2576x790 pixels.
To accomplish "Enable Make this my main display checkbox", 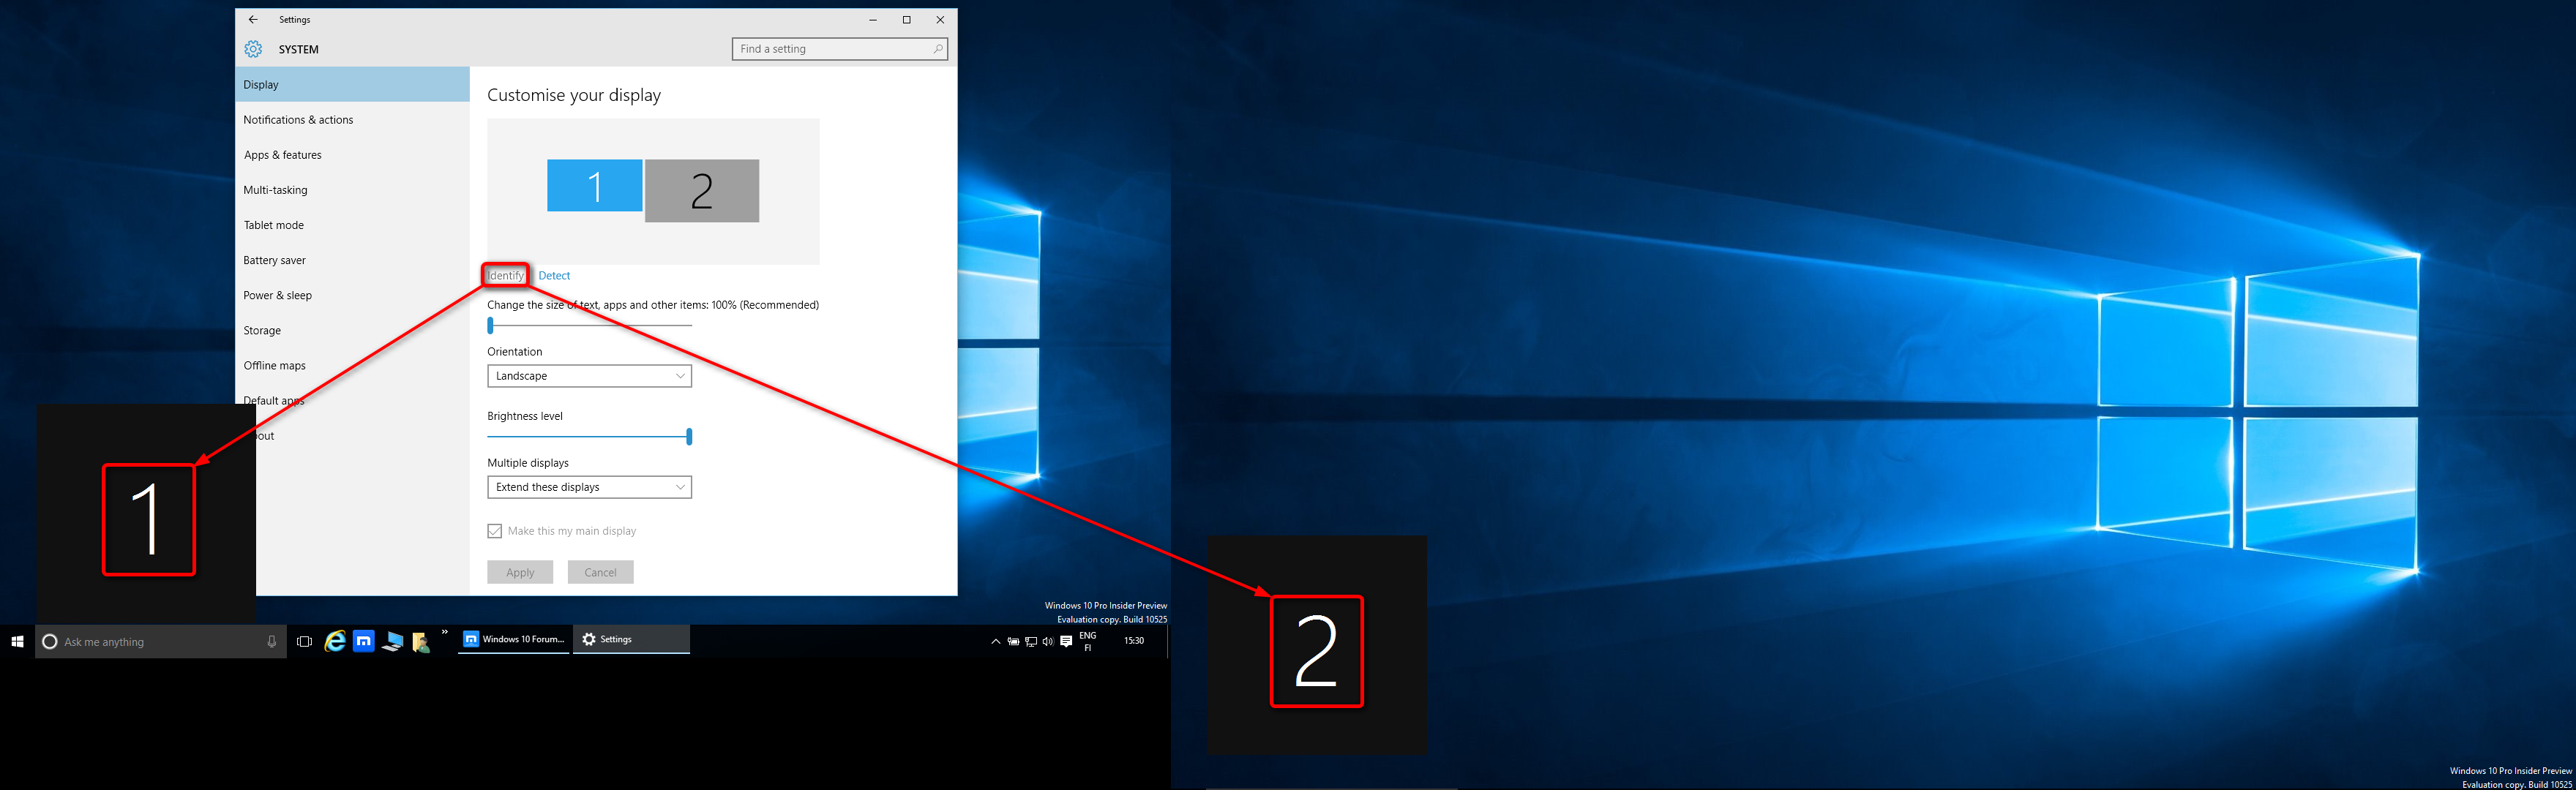I will tap(493, 530).
